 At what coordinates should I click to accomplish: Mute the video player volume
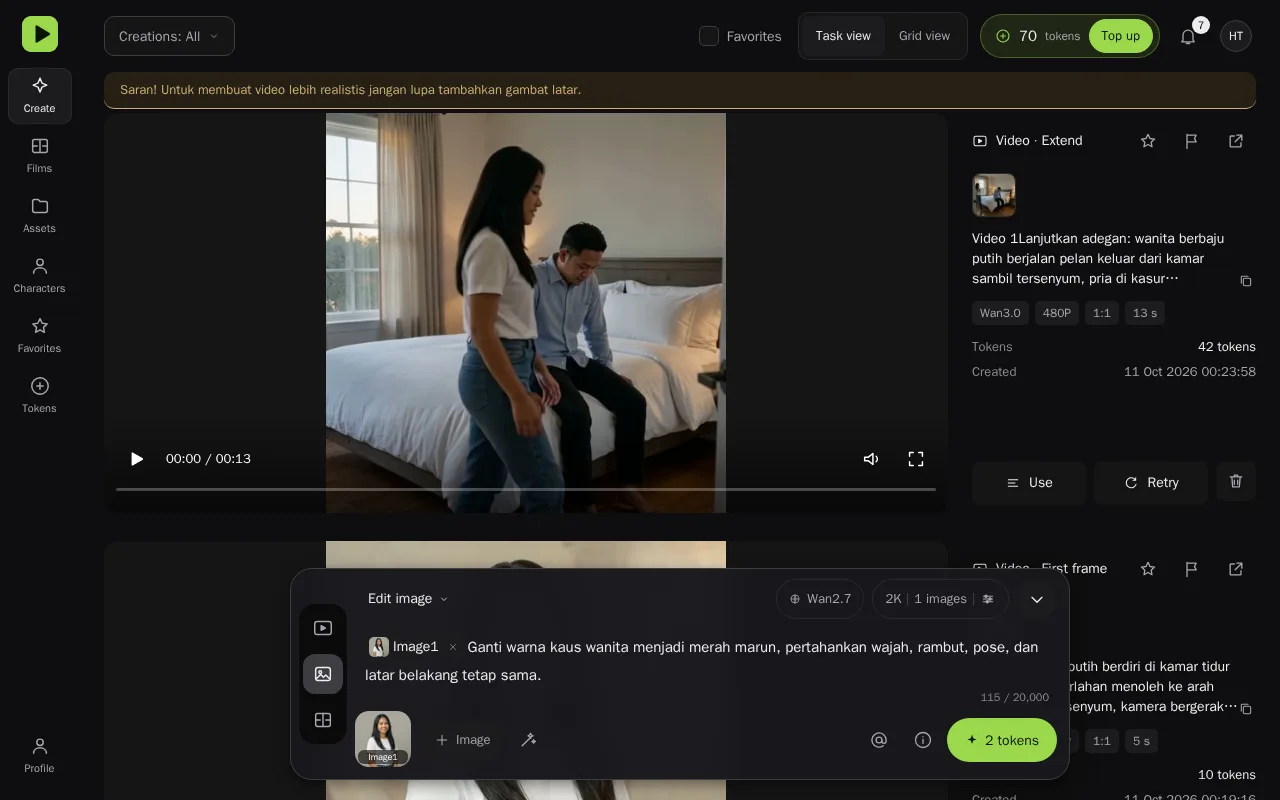[871, 459]
